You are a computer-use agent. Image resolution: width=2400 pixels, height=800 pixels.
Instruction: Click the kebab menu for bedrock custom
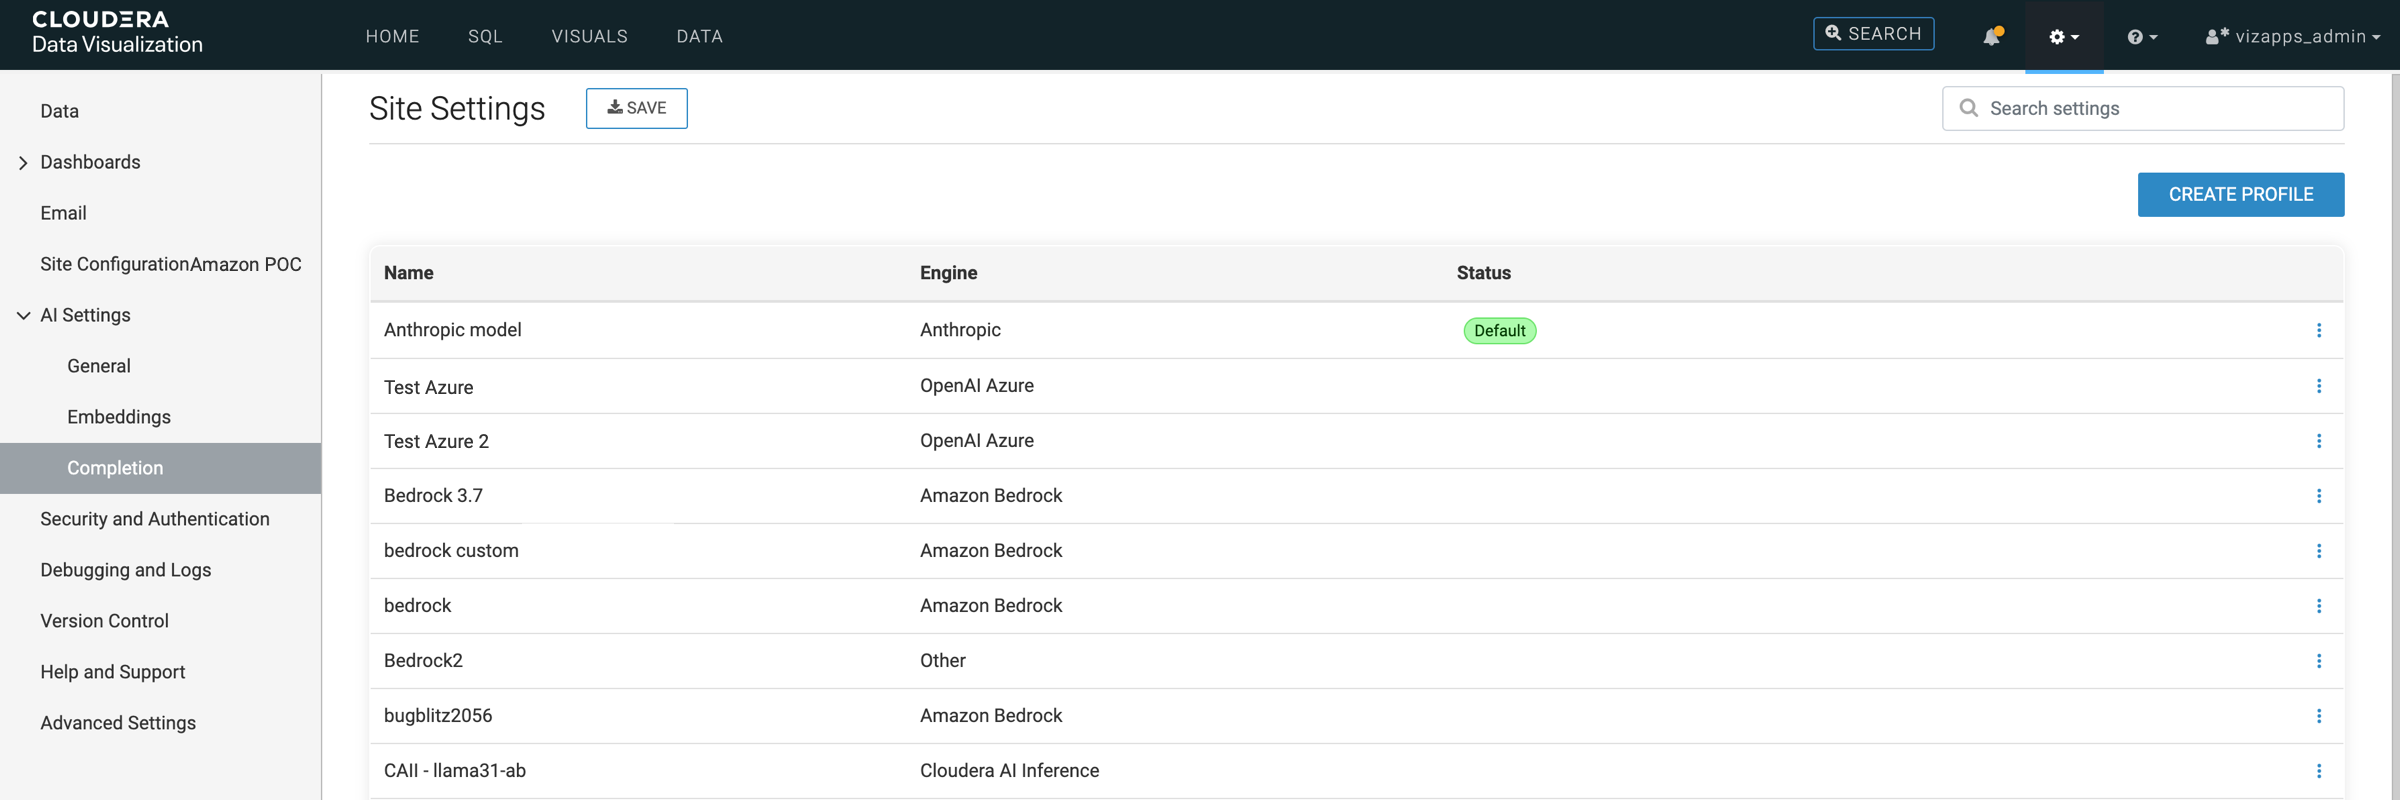click(x=2318, y=551)
